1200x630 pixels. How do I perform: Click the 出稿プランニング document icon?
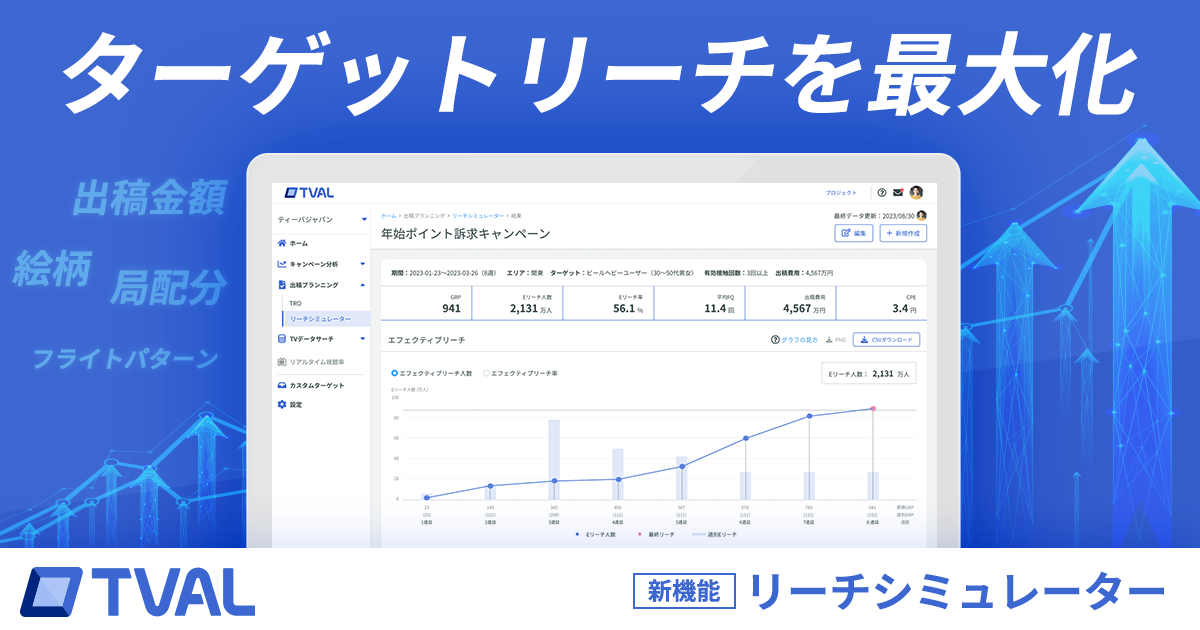click(x=282, y=285)
